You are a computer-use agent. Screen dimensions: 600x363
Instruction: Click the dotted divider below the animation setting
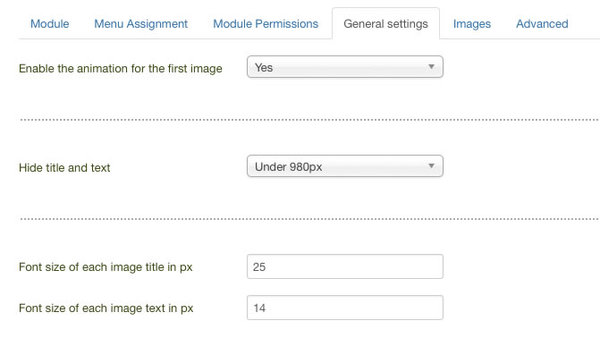pos(309,120)
